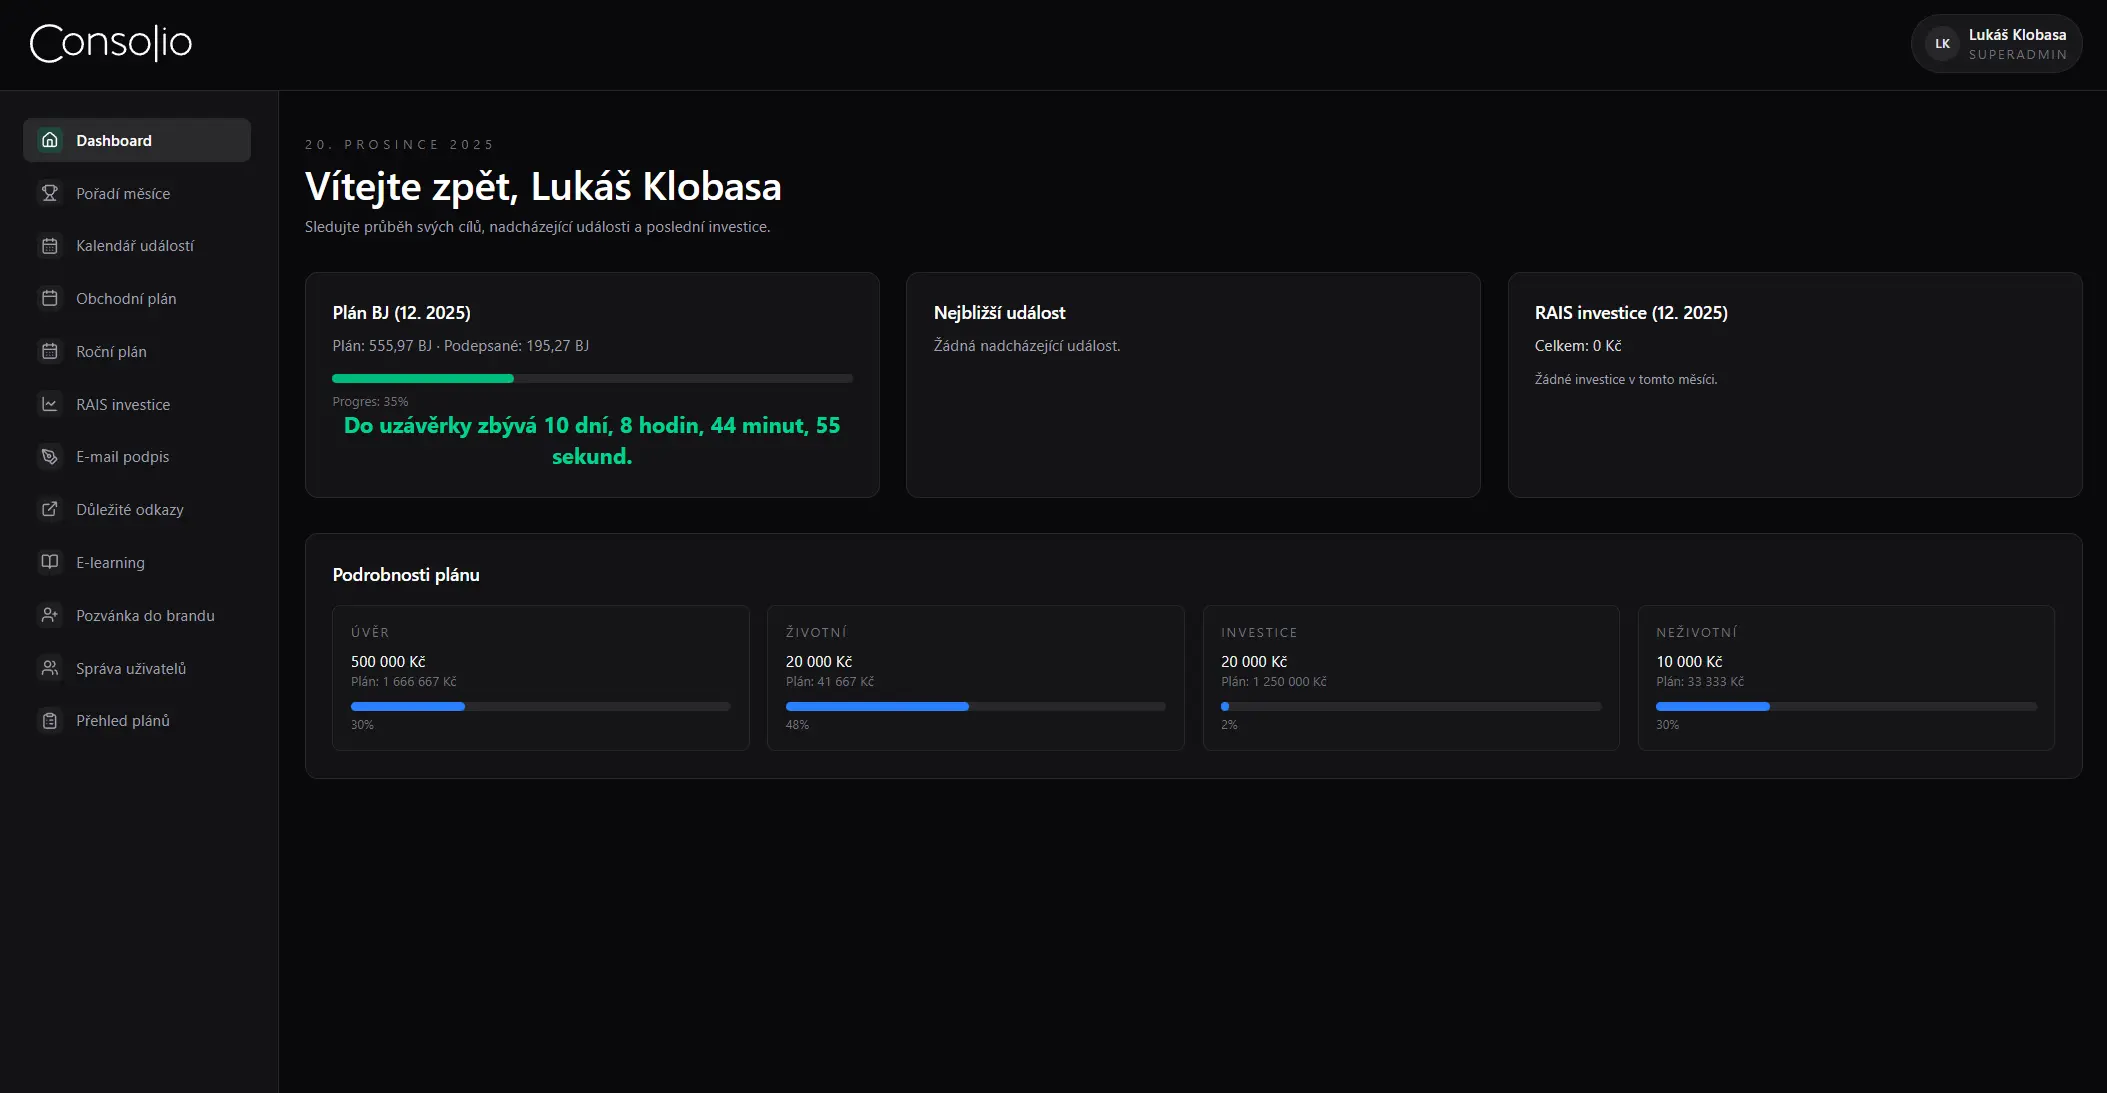Click the Dashboard home icon
2107x1093 pixels.
tap(50, 140)
